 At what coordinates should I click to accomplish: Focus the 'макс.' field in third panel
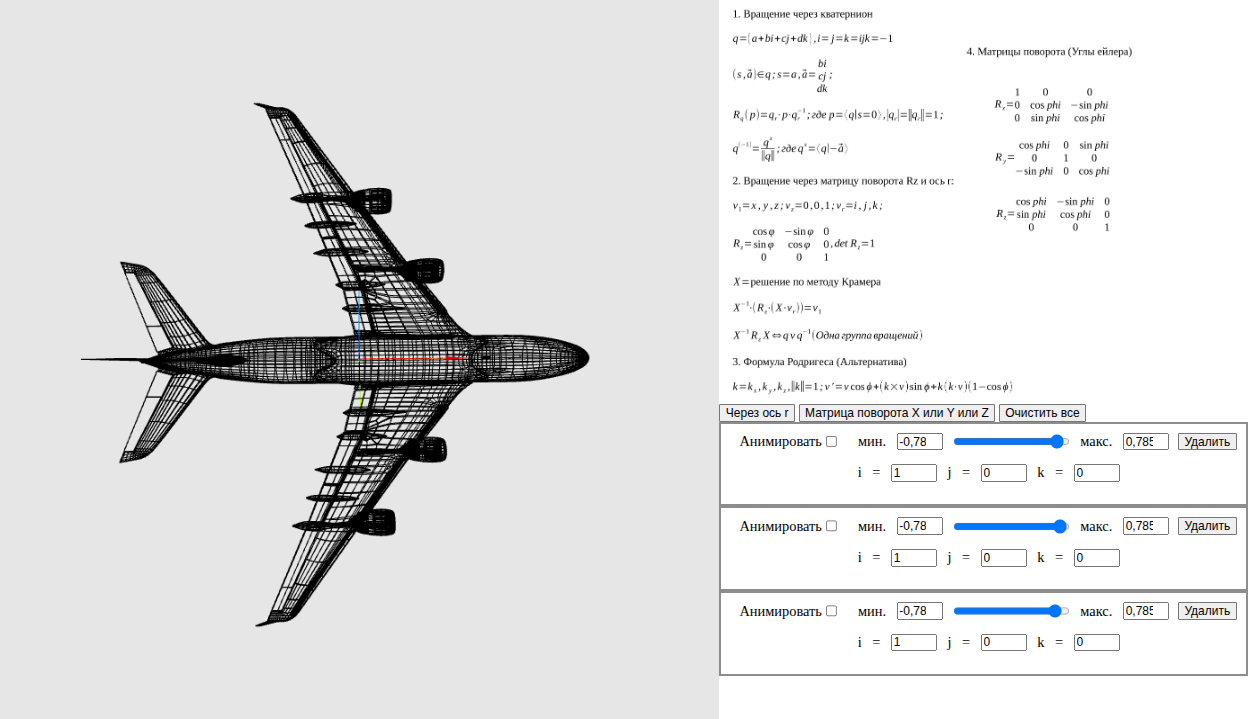pyautogui.click(x=1146, y=611)
